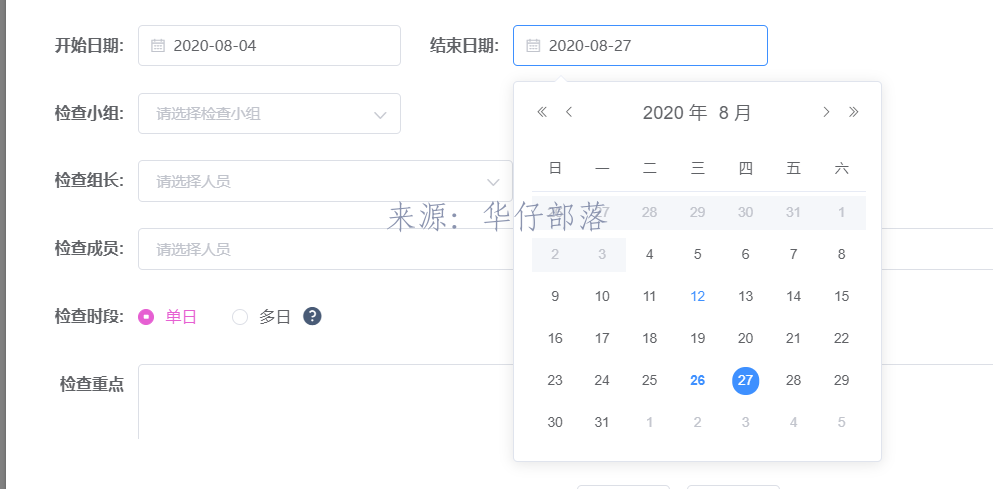The width and height of the screenshot is (993, 489).
Task: Go to previous month arrow
Action: [569, 112]
